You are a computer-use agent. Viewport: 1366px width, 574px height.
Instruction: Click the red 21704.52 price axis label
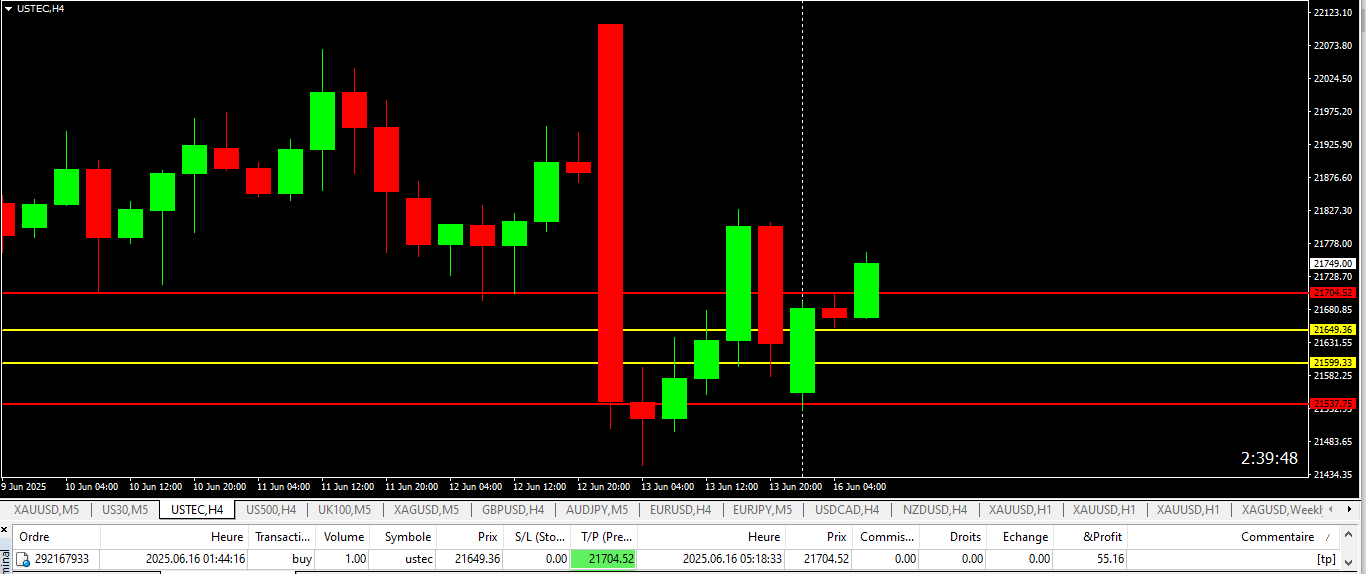click(x=1333, y=292)
